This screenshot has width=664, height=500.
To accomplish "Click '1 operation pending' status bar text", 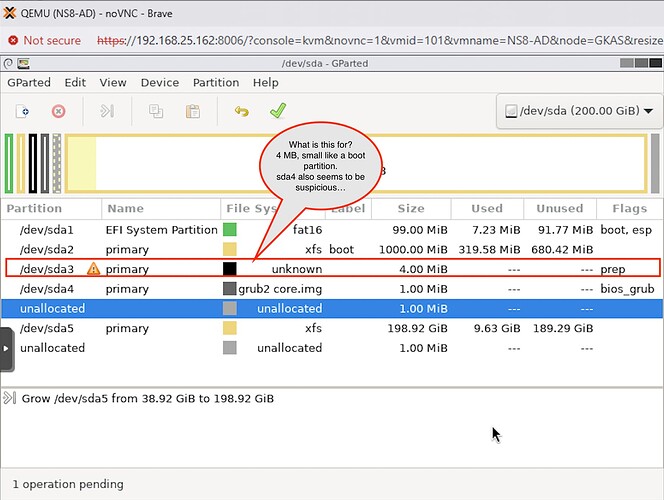I will pyautogui.click(x=68, y=484).
